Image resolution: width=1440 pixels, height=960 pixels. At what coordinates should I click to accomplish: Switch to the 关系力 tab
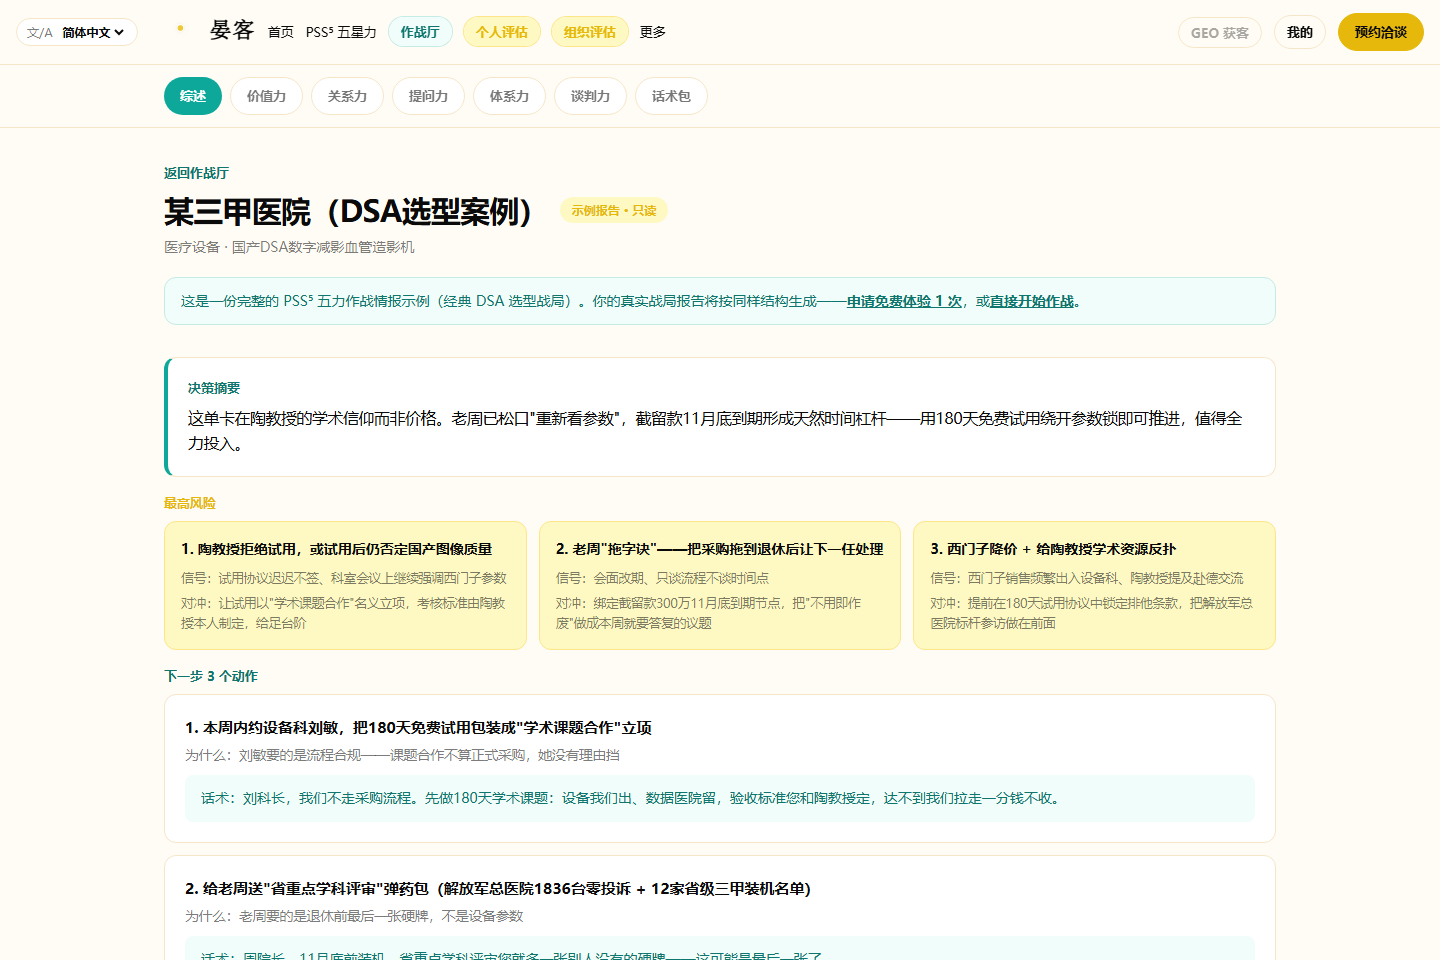[347, 96]
